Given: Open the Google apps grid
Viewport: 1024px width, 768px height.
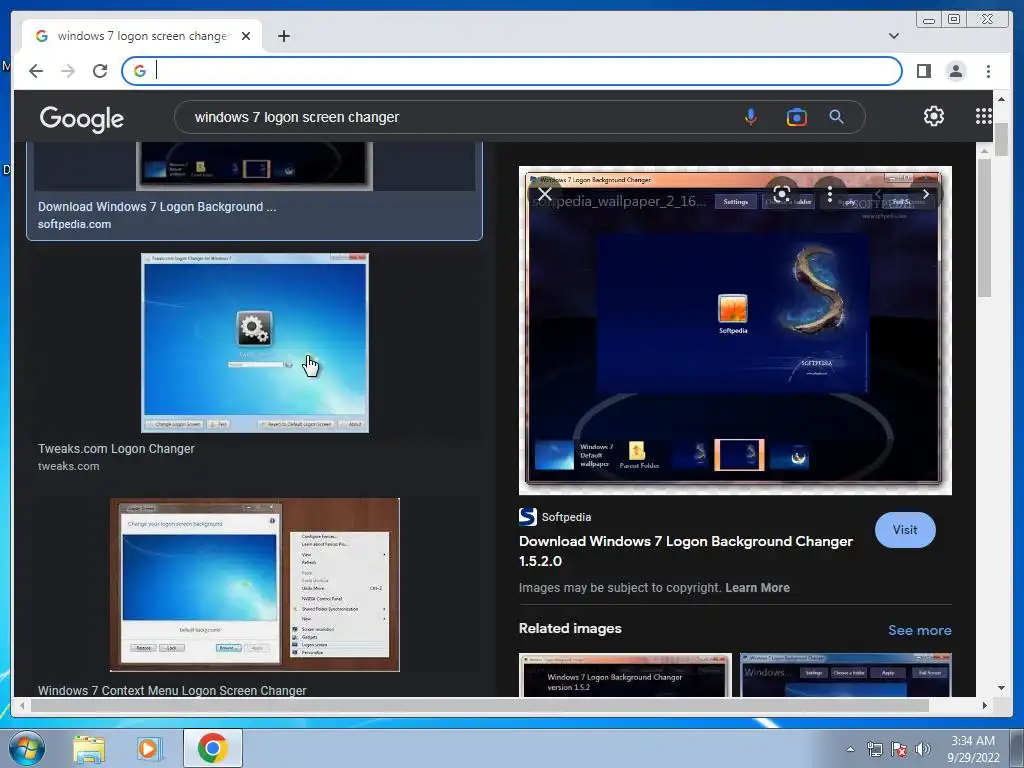Looking at the screenshot, I should coord(984,116).
